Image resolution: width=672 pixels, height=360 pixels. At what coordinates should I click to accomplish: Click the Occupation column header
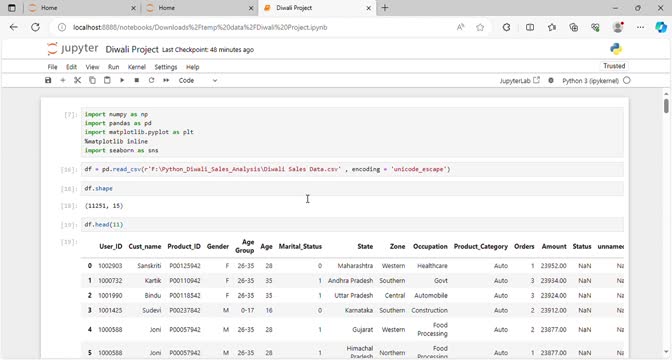[430, 246]
